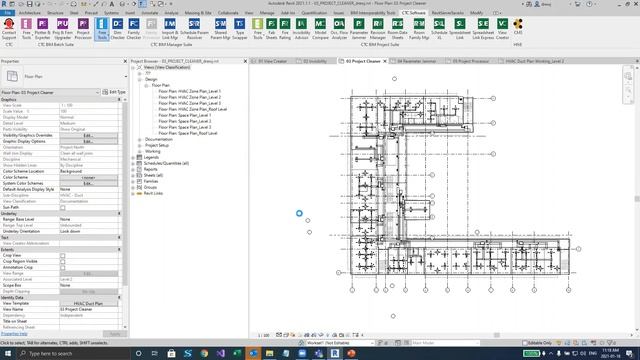Toggle Crop View checkbox
This screenshot has height=360, width=640.
coord(62,256)
